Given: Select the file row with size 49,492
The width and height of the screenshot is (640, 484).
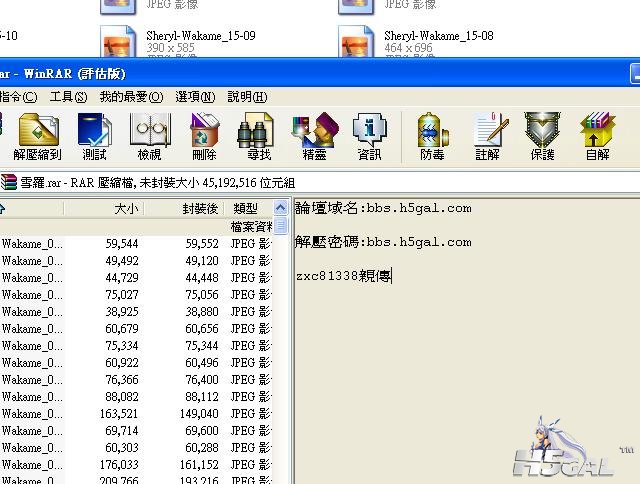Looking at the screenshot, I should (x=136, y=261).
